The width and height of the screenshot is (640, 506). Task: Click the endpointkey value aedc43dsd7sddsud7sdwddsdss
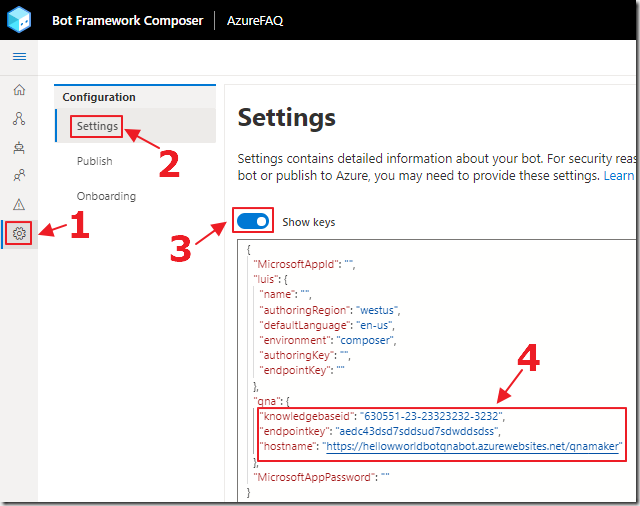click(x=417, y=431)
